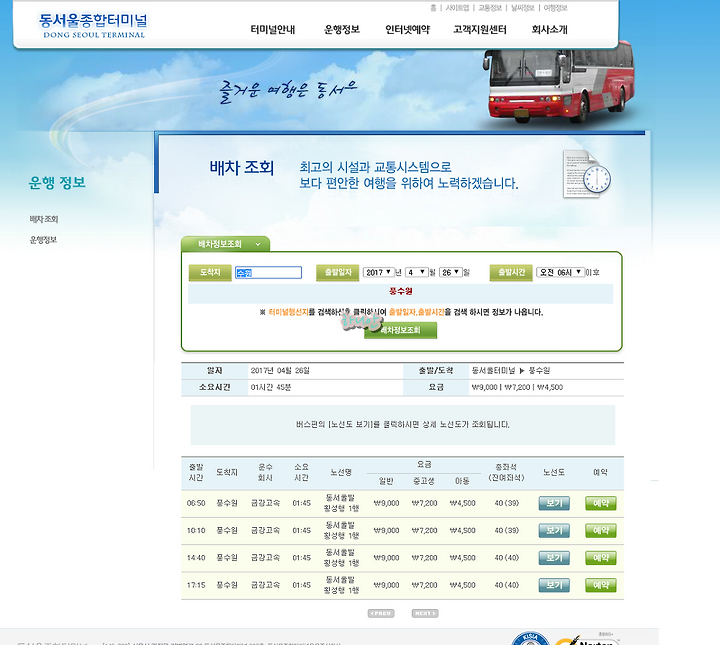Click the 노선도 column header
The image size is (720, 645).
554,472
